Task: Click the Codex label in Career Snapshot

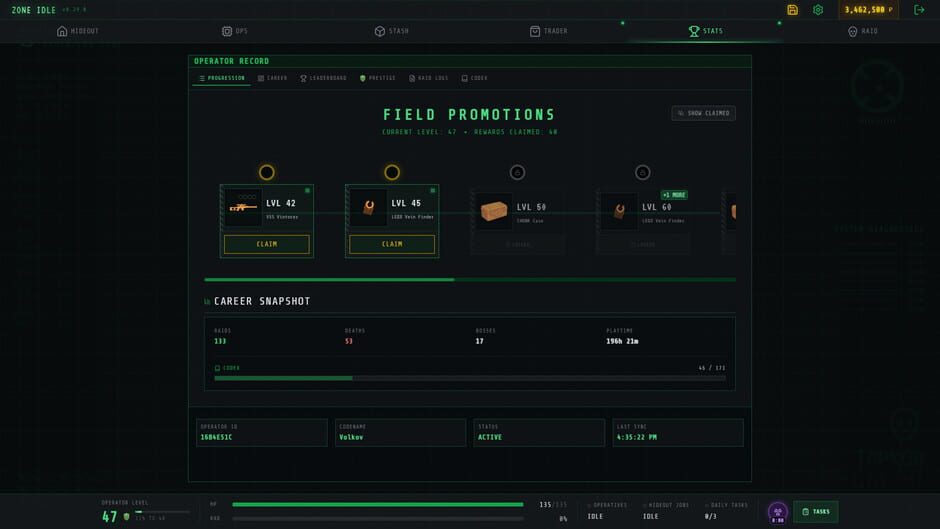Action: coord(227,368)
